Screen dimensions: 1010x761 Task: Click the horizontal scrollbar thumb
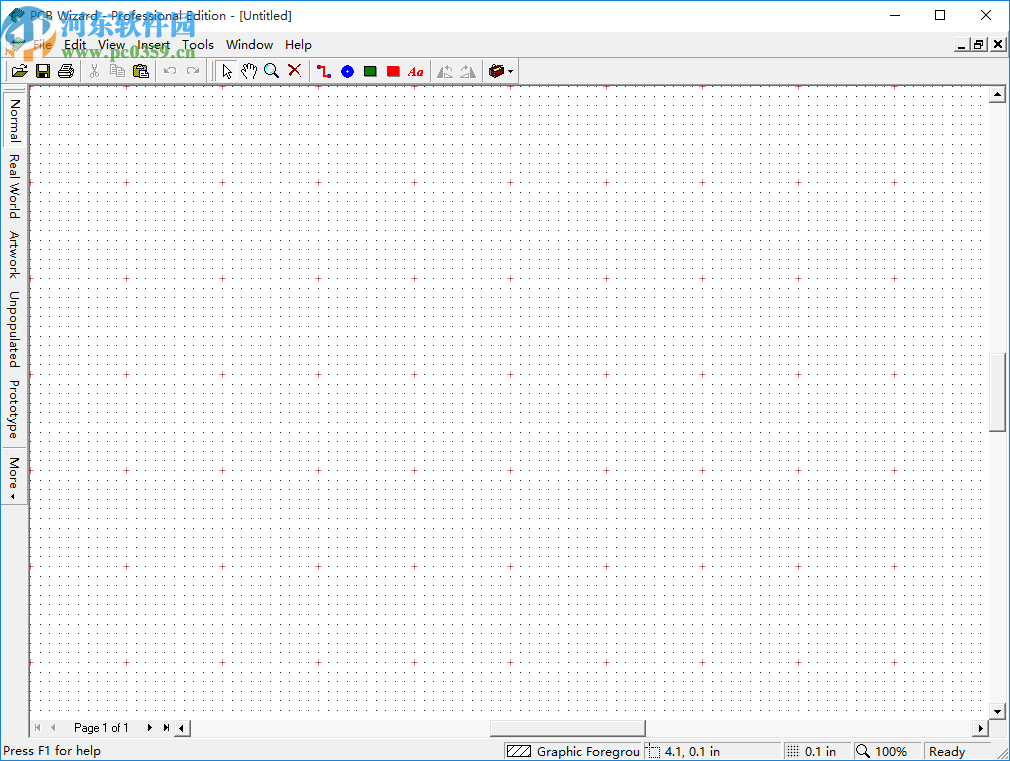click(x=567, y=728)
